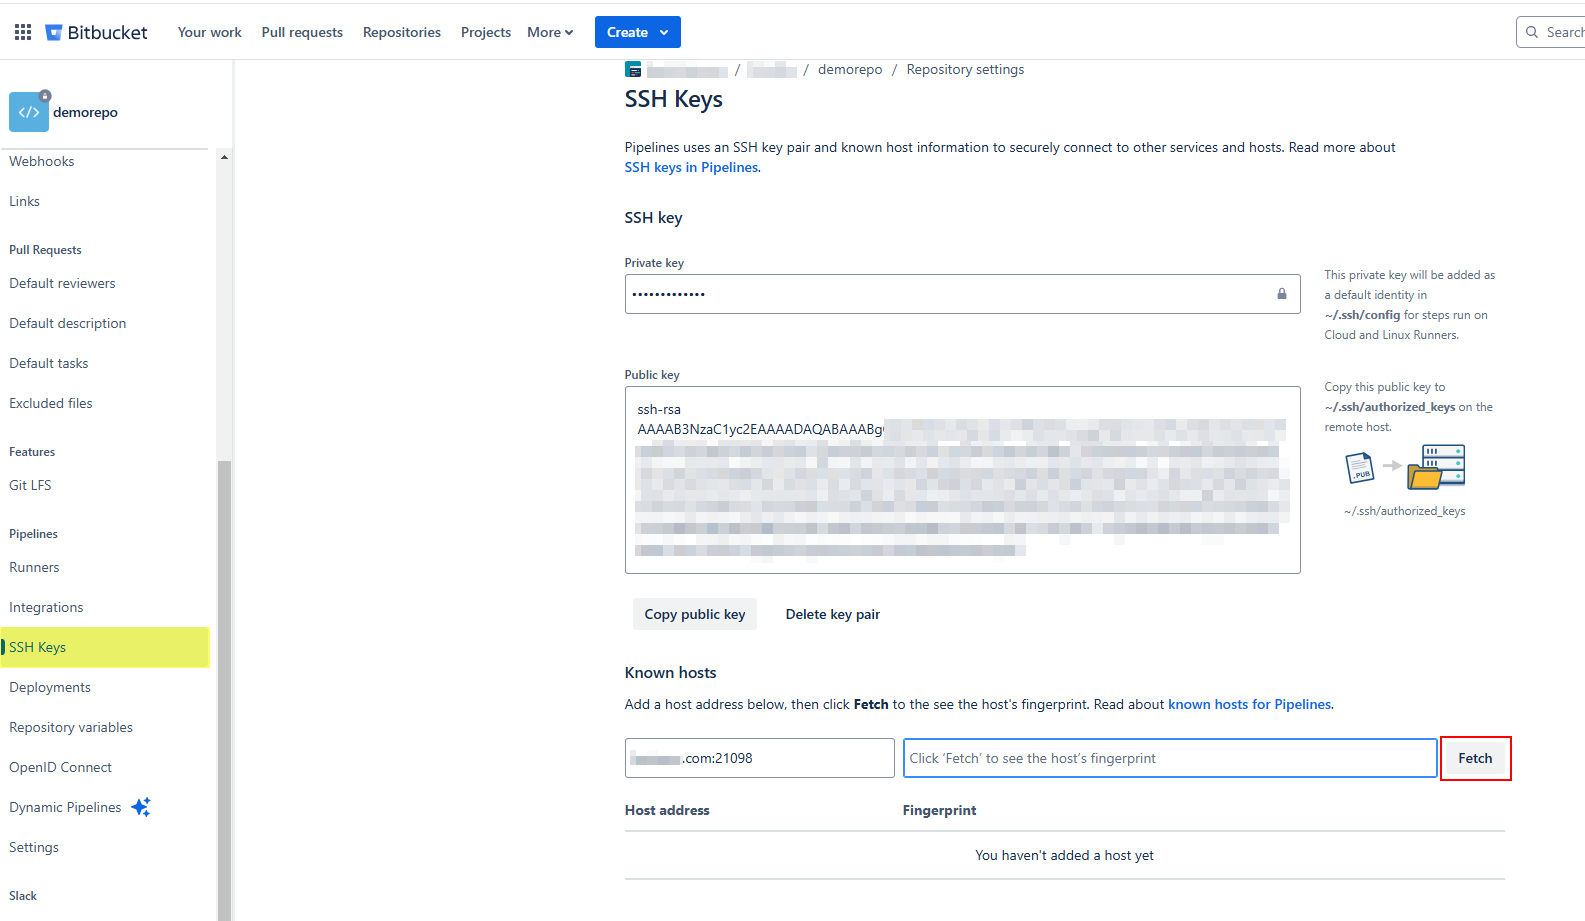Click the Bitbucket logo
Viewport: 1585px width, 921px height.
(x=97, y=32)
